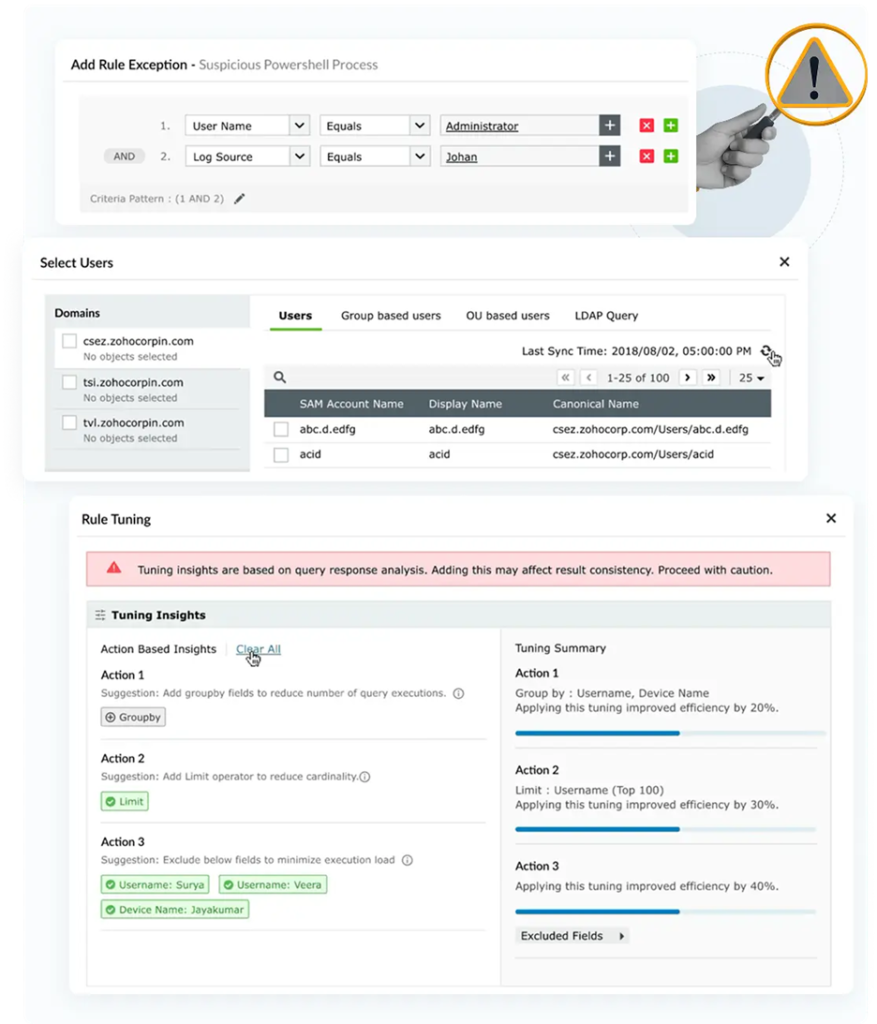This screenshot has width=877, height=1024.
Task: Click the info icon beside the Action 1 suggestion
Action: tap(458, 693)
